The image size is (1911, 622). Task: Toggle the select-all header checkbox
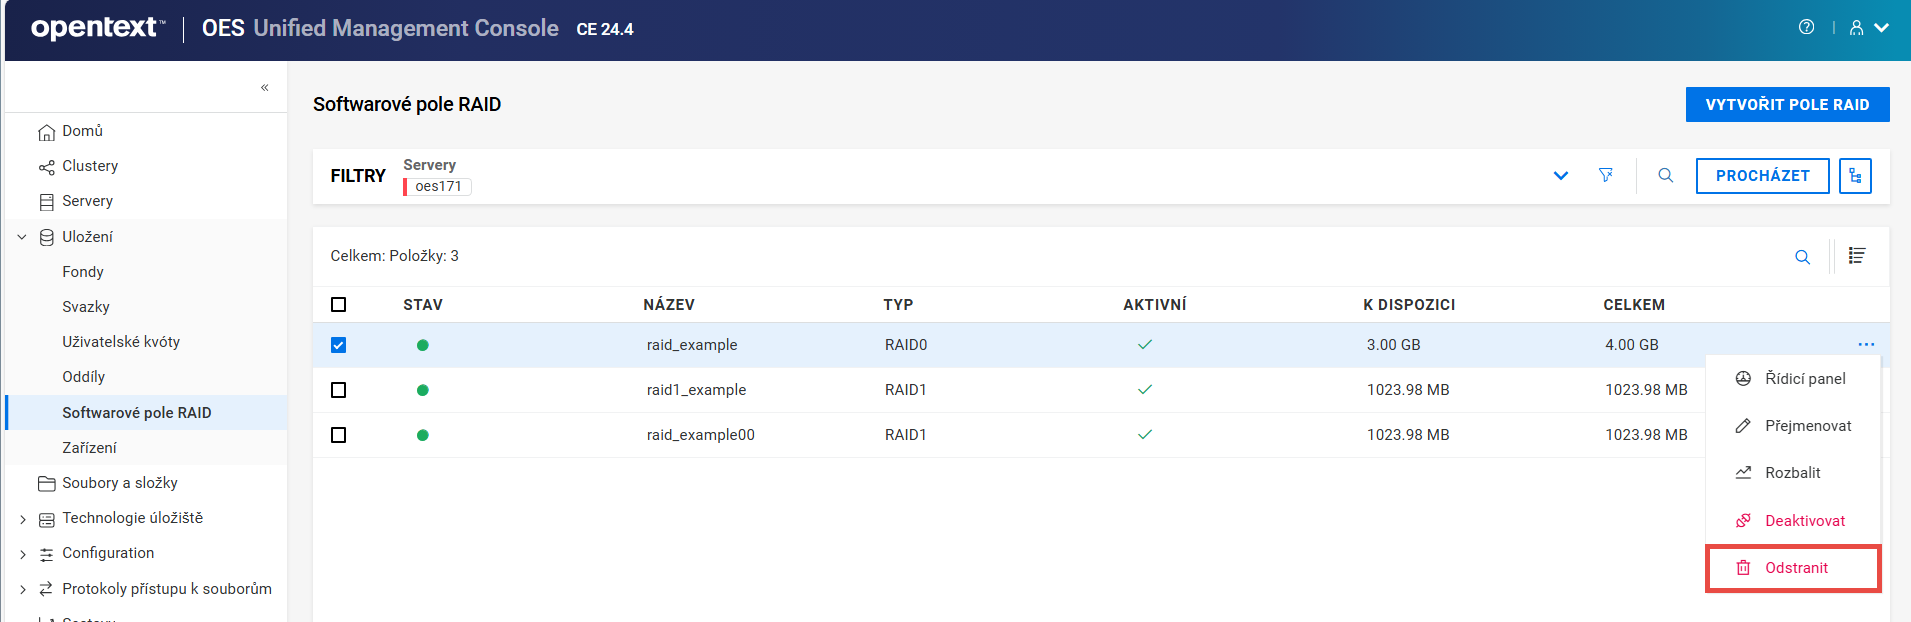[x=339, y=305]
